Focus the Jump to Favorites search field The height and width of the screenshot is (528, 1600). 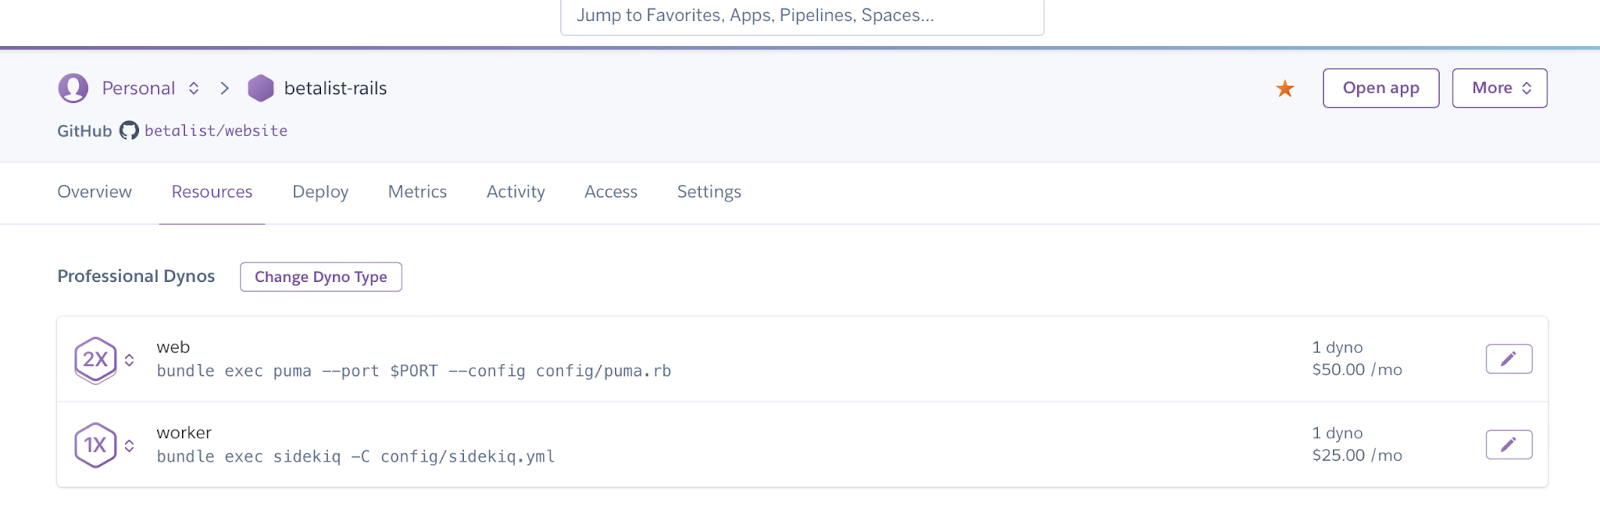tap(802, 16)
